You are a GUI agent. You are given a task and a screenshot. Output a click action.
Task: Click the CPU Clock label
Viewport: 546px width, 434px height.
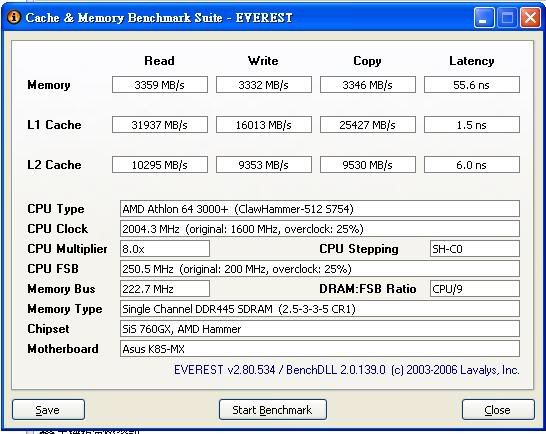(x=57, y=229)
